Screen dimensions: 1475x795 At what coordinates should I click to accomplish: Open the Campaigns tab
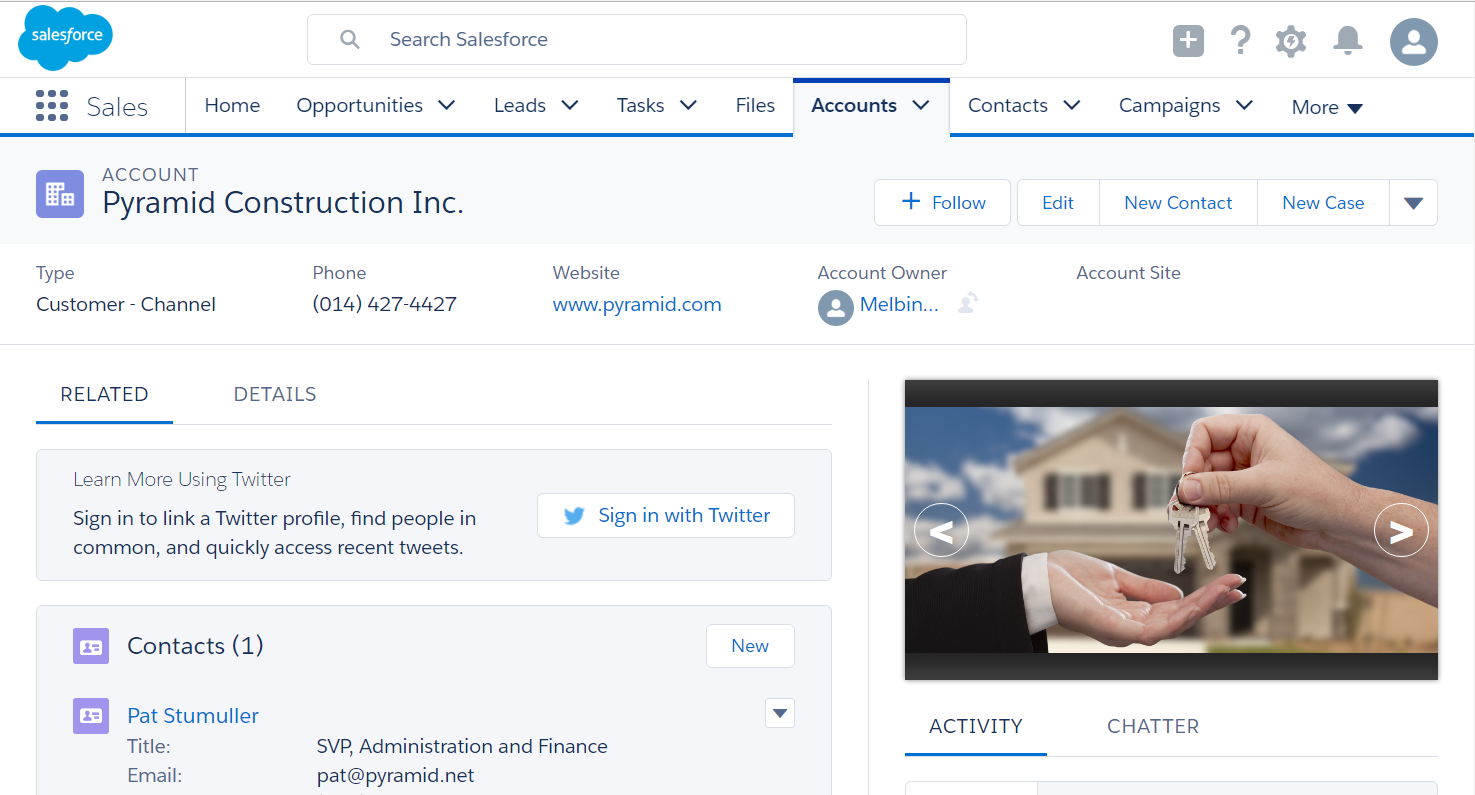(x=1170, y=105)
